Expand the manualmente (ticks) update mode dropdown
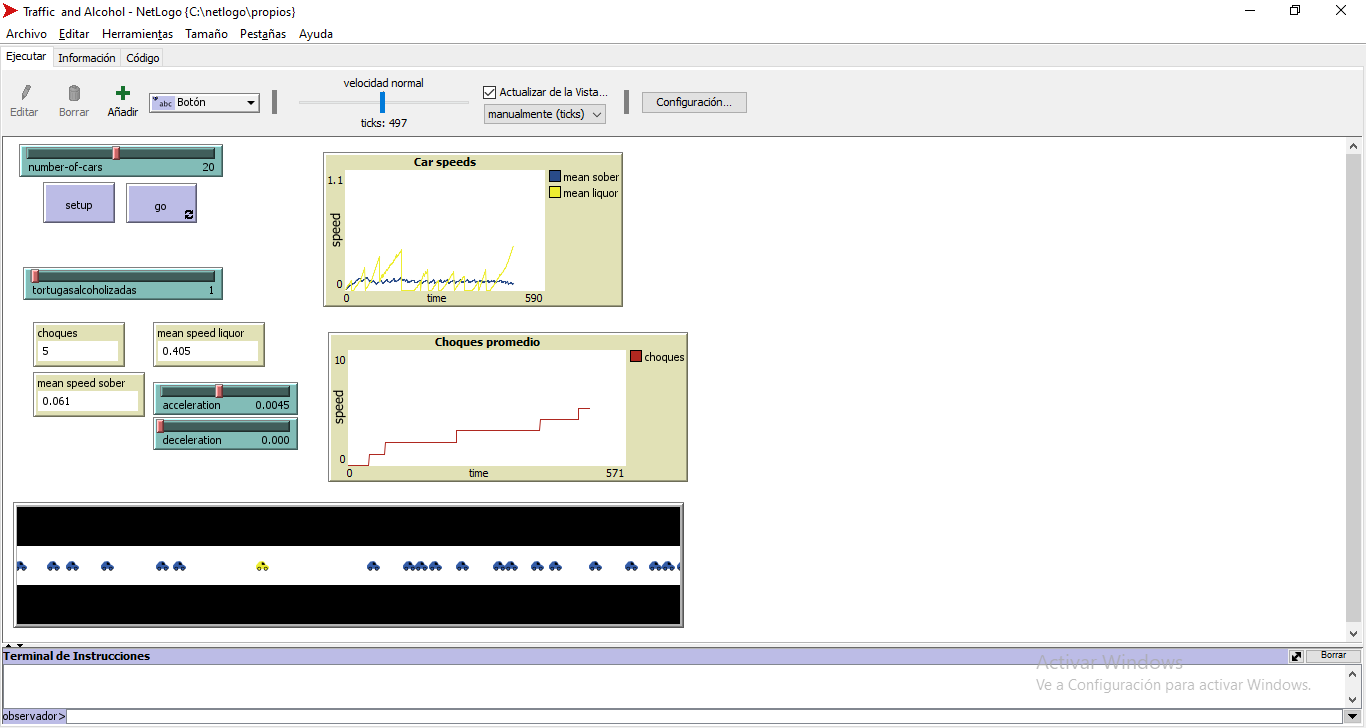Viewport: 1366px width, 728px height. click(545, 114)
